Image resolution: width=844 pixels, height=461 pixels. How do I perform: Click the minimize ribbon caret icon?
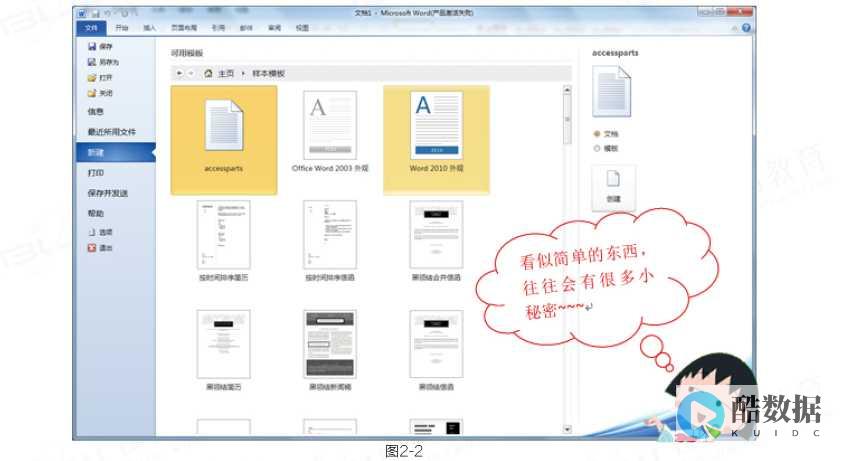pos(735,28)
